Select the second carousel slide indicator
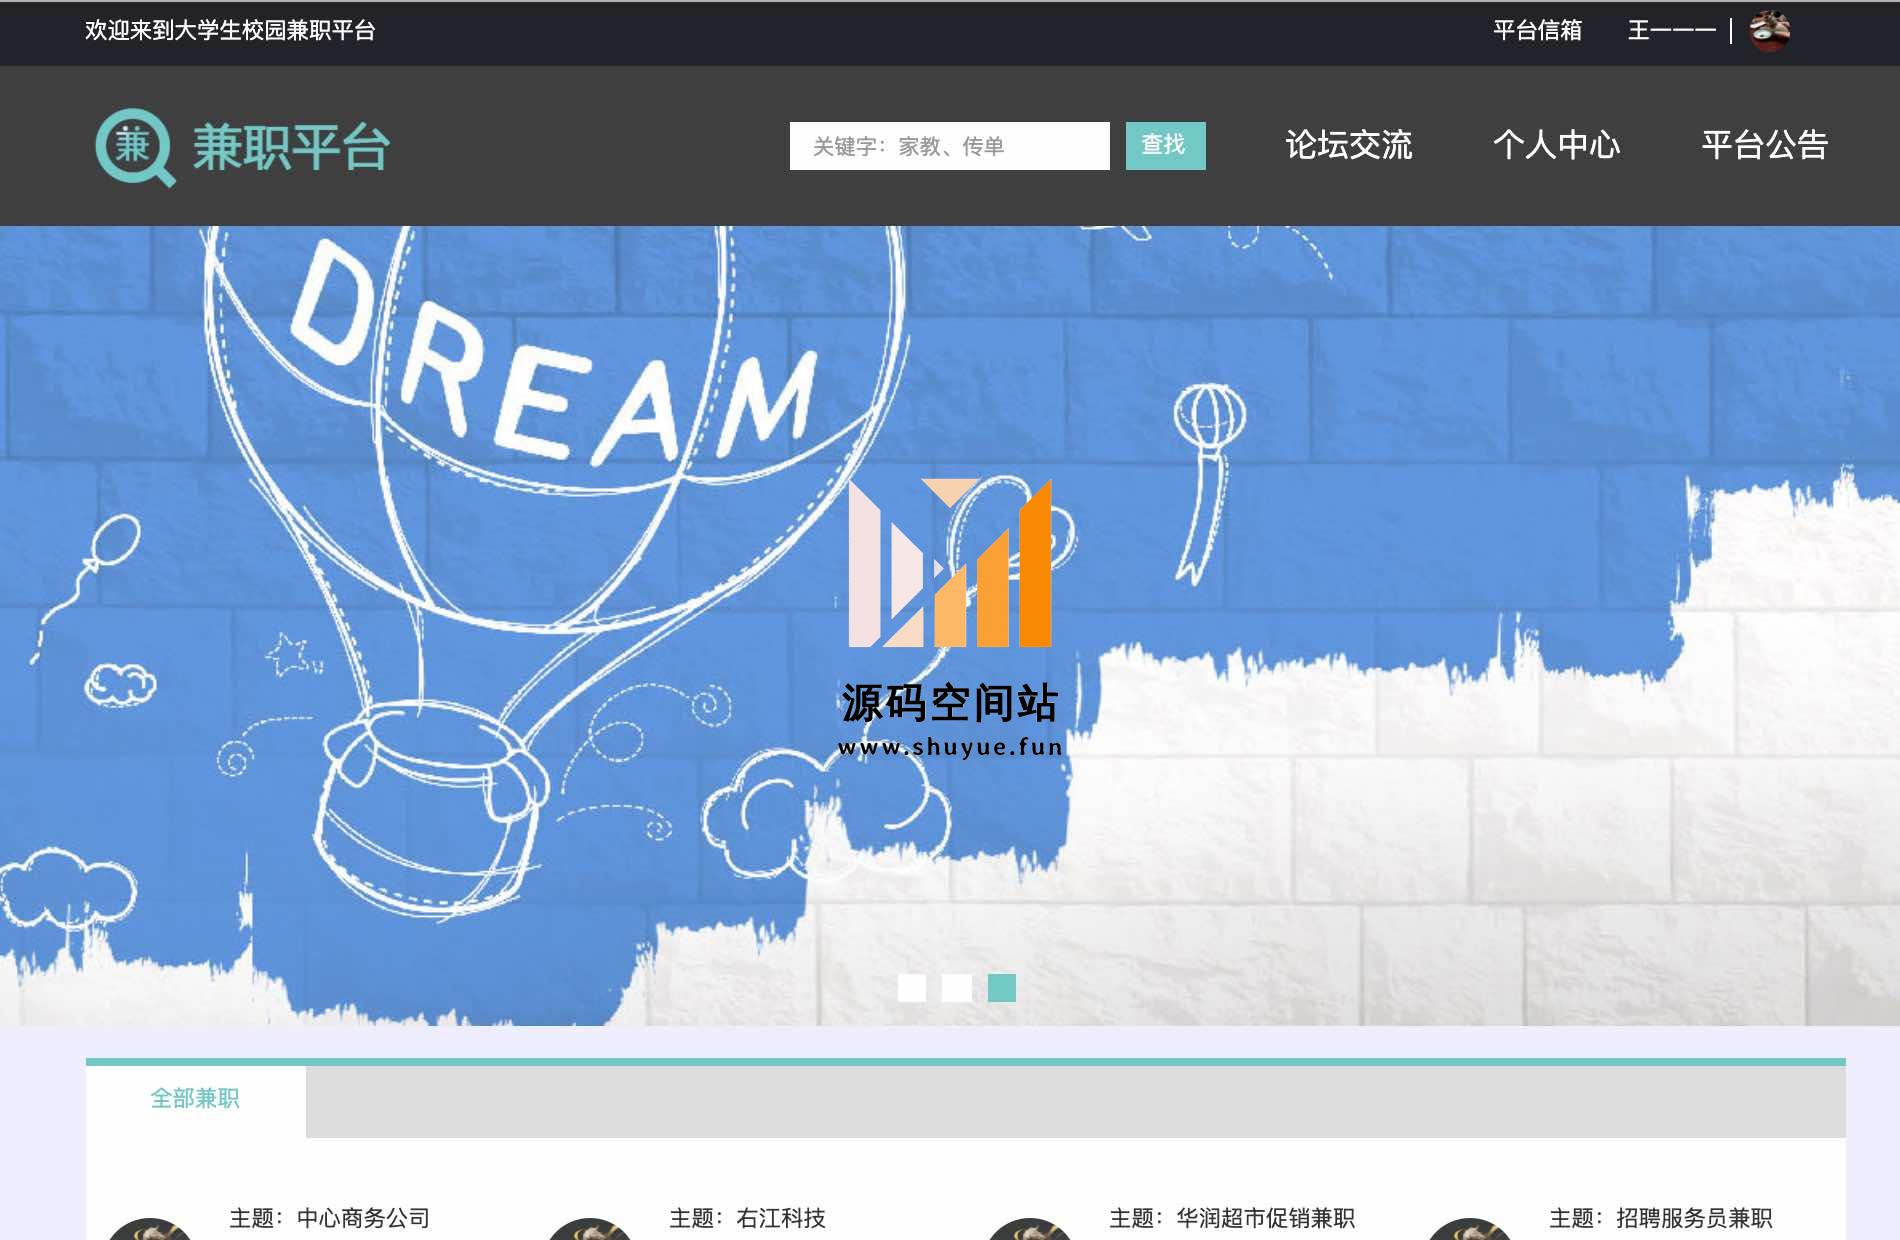This screenshot has height=1240, width=1900. click(957, 988)
